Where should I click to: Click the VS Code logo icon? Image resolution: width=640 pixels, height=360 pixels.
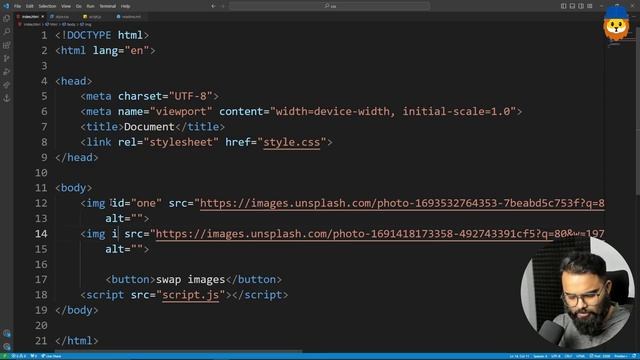click(6, 6)
